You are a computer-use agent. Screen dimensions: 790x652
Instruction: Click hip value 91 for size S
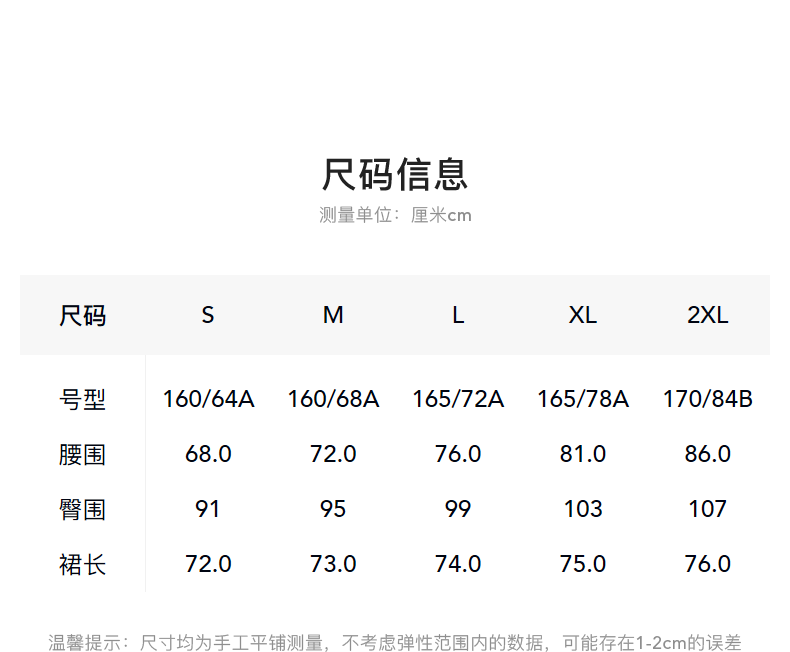(208, 509)
